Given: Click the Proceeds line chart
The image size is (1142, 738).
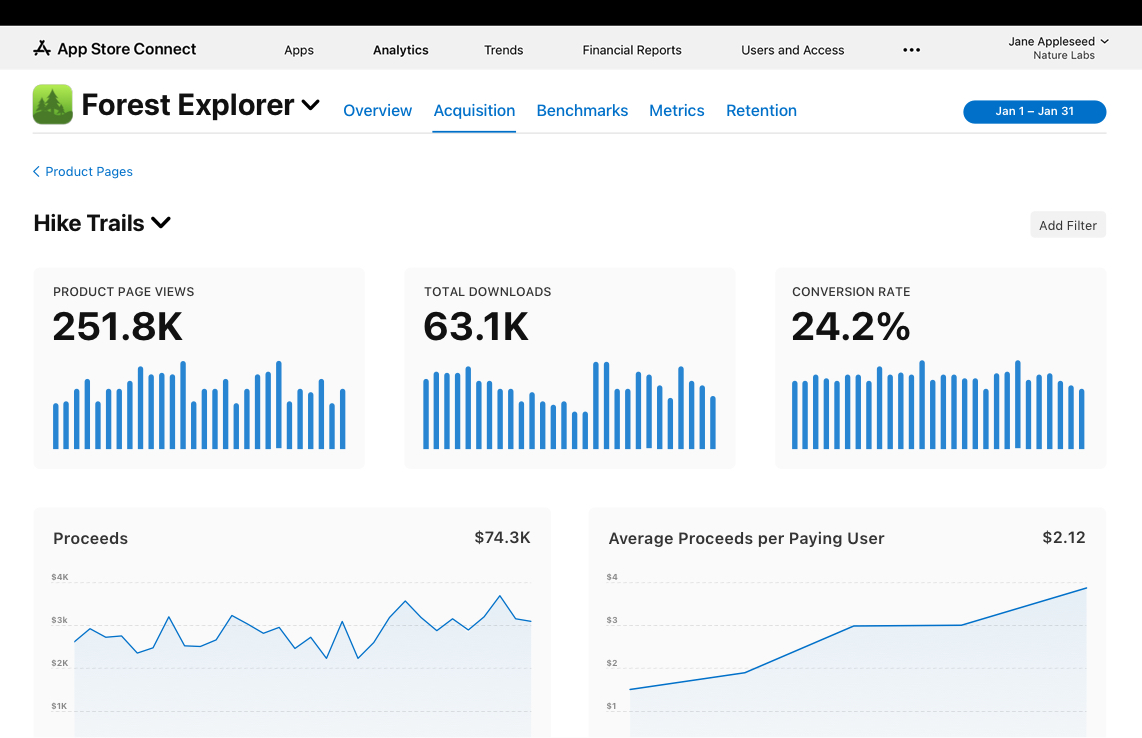Looking at the screenshot, I should [x=302, y=650].
